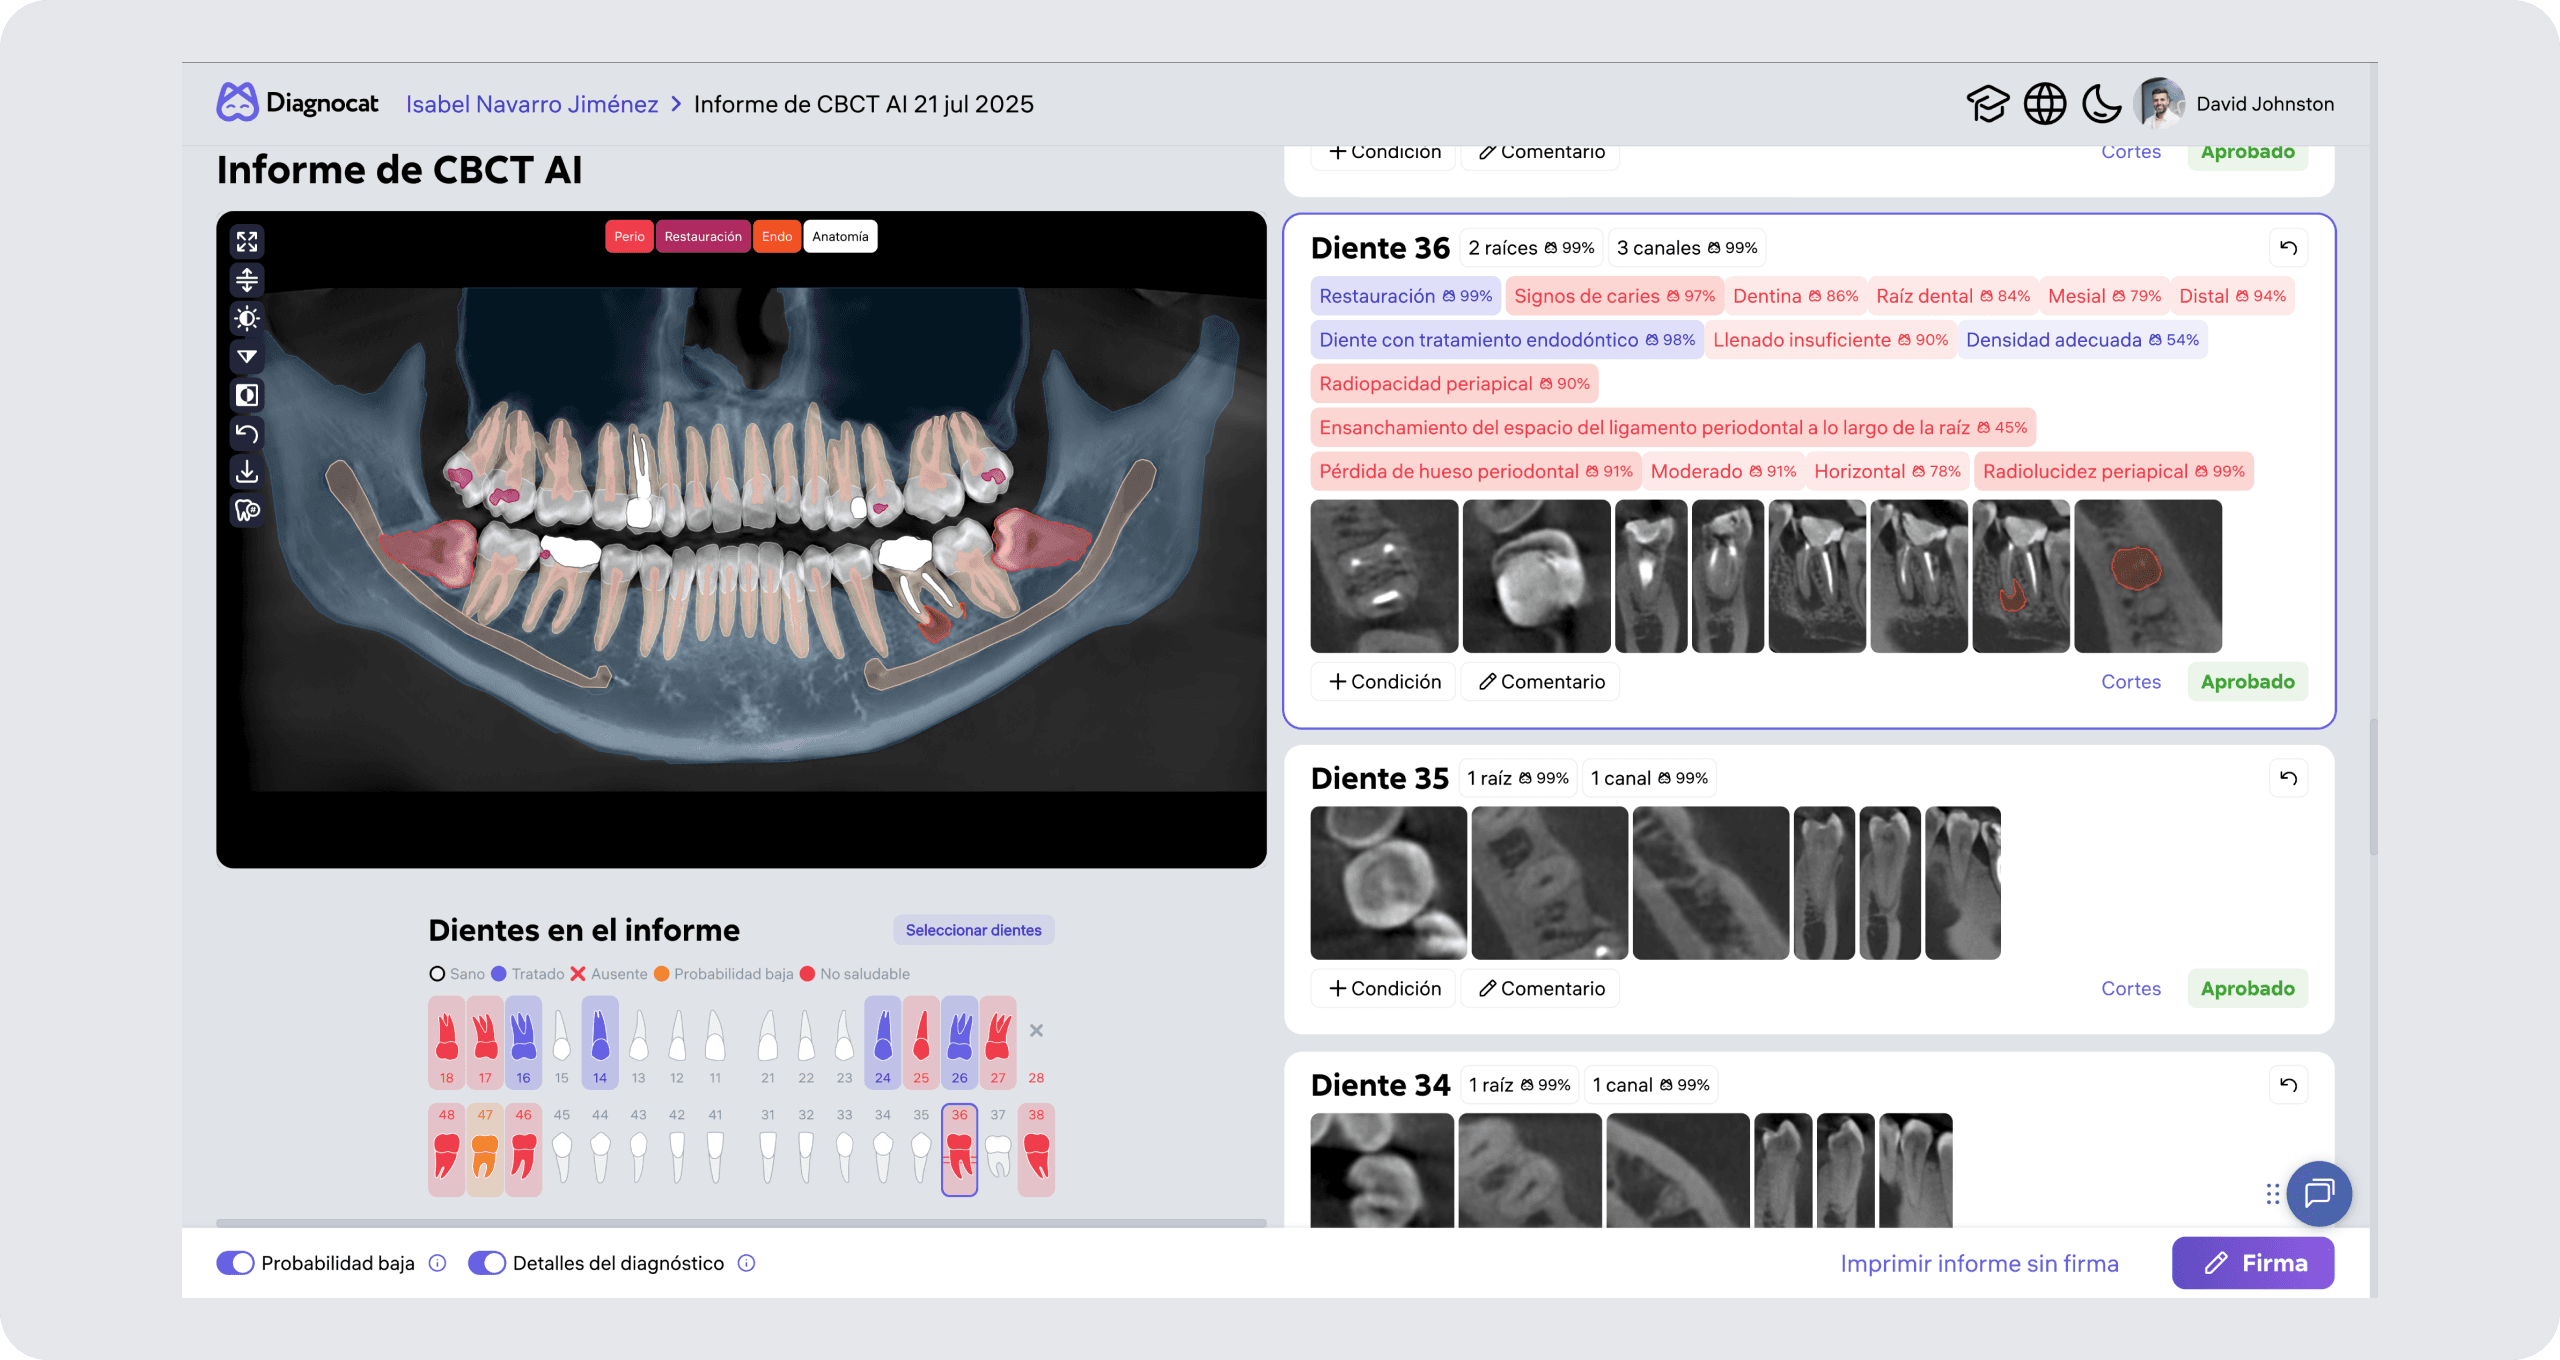Click the fullscreen expand icon in viewer

point(247,242)
